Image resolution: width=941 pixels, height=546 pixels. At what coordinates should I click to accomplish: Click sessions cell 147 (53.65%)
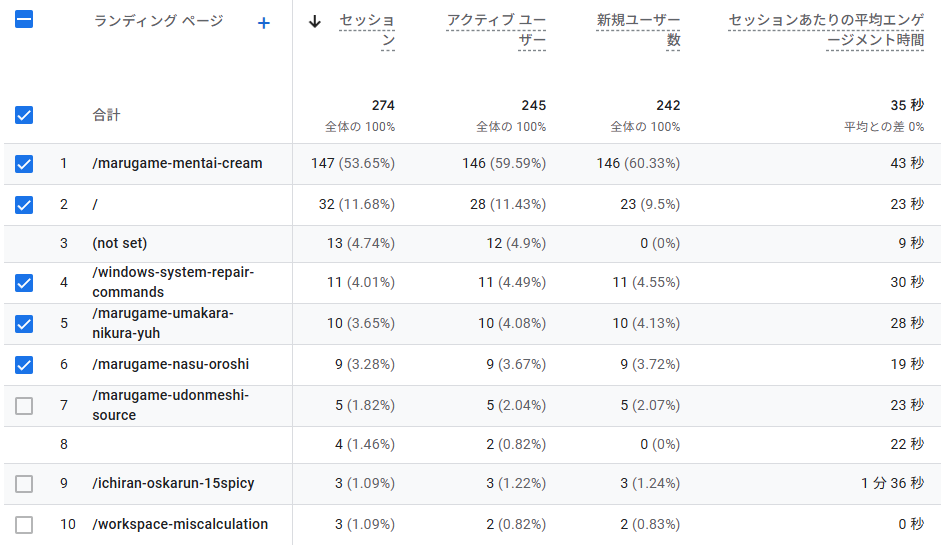point(353,163)
